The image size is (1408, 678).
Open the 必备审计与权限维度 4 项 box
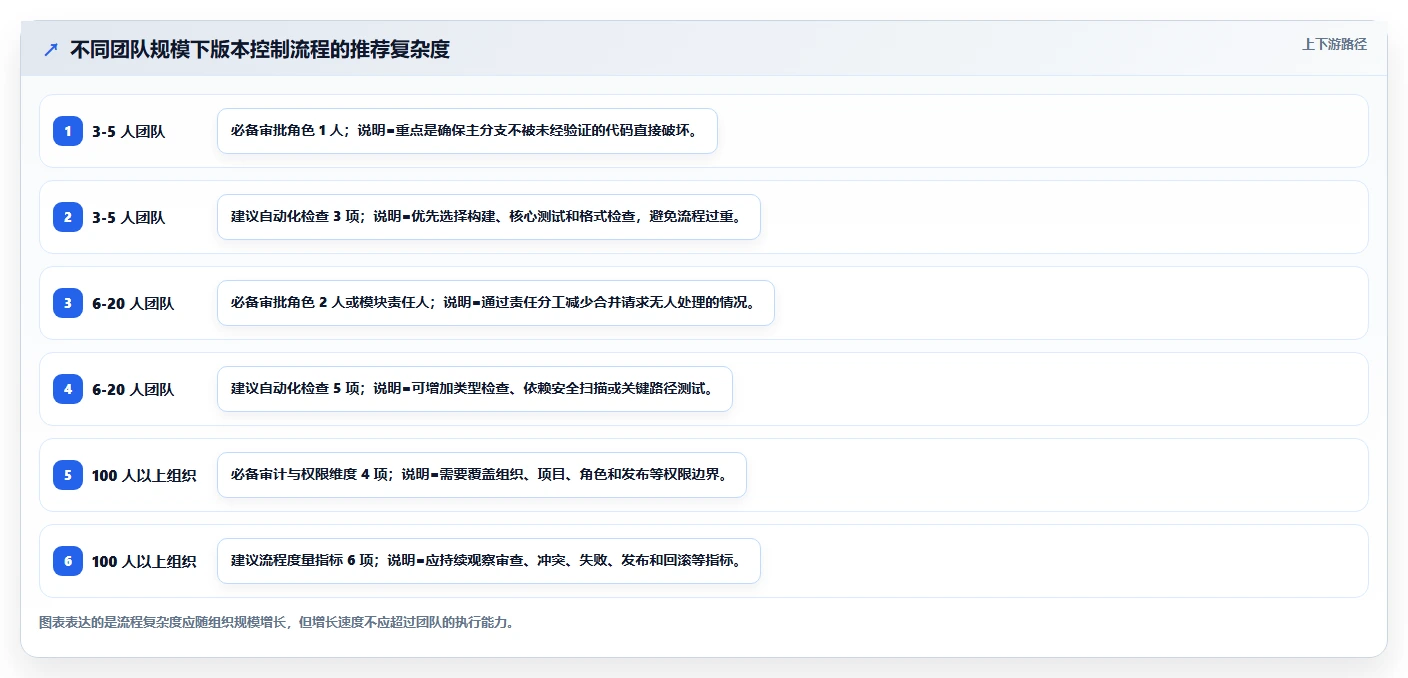click(x=482, y=475)
